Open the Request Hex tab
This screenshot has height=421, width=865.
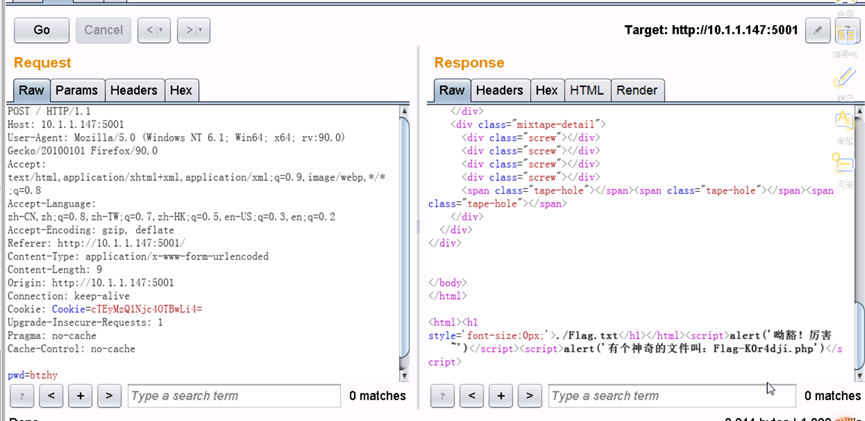point(181,90)
